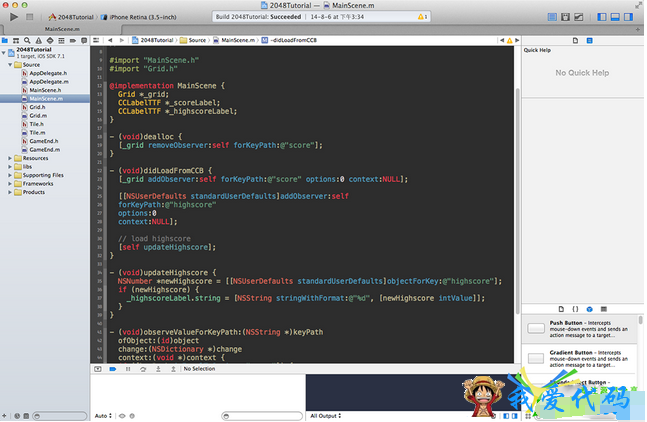Image resolution: width=647 pixels, height=422 pixels.
Task: Pause program execution in debug bar
Action: 128,369
